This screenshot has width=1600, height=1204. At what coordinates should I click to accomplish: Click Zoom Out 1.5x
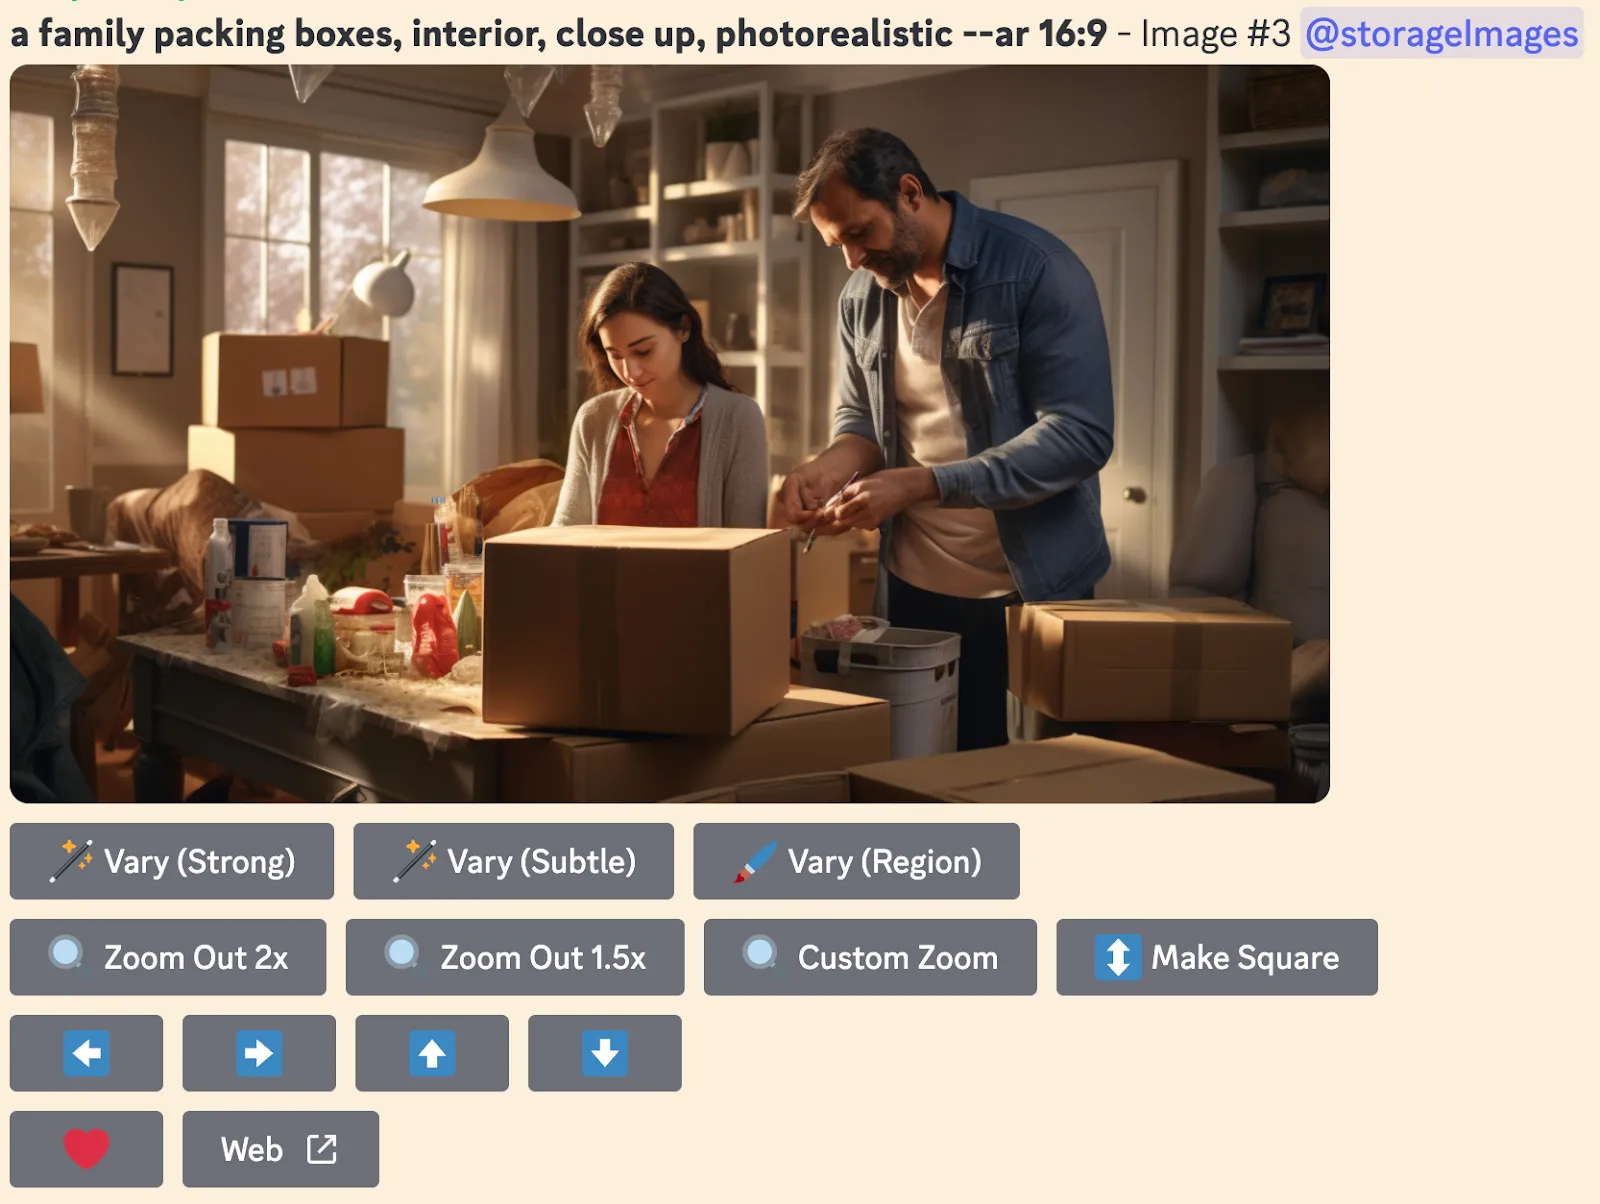pos(515,957)
